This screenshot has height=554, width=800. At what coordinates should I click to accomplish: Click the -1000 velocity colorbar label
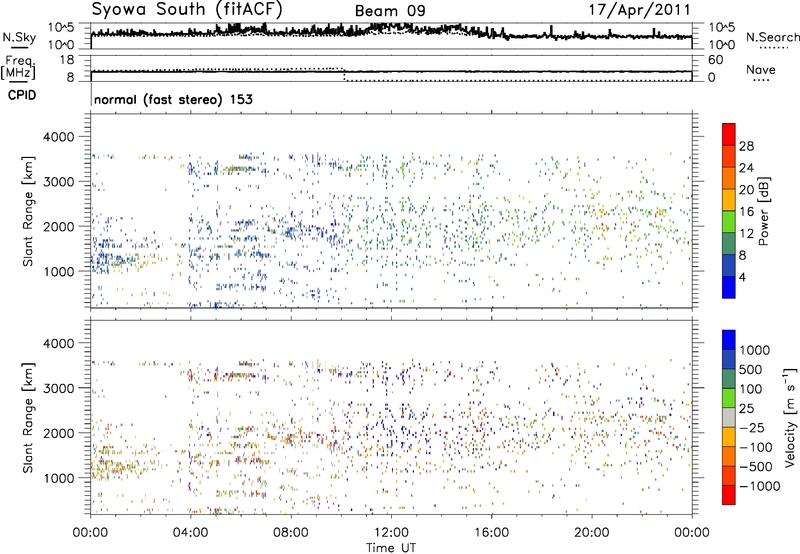tap(760, 486)
